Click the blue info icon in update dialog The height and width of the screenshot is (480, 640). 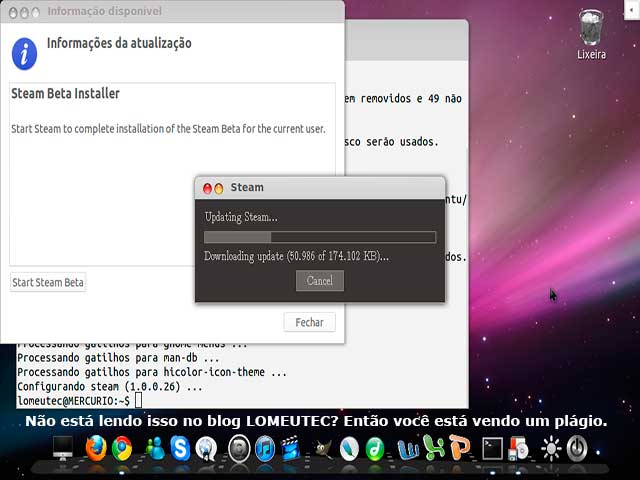(24, 54)
